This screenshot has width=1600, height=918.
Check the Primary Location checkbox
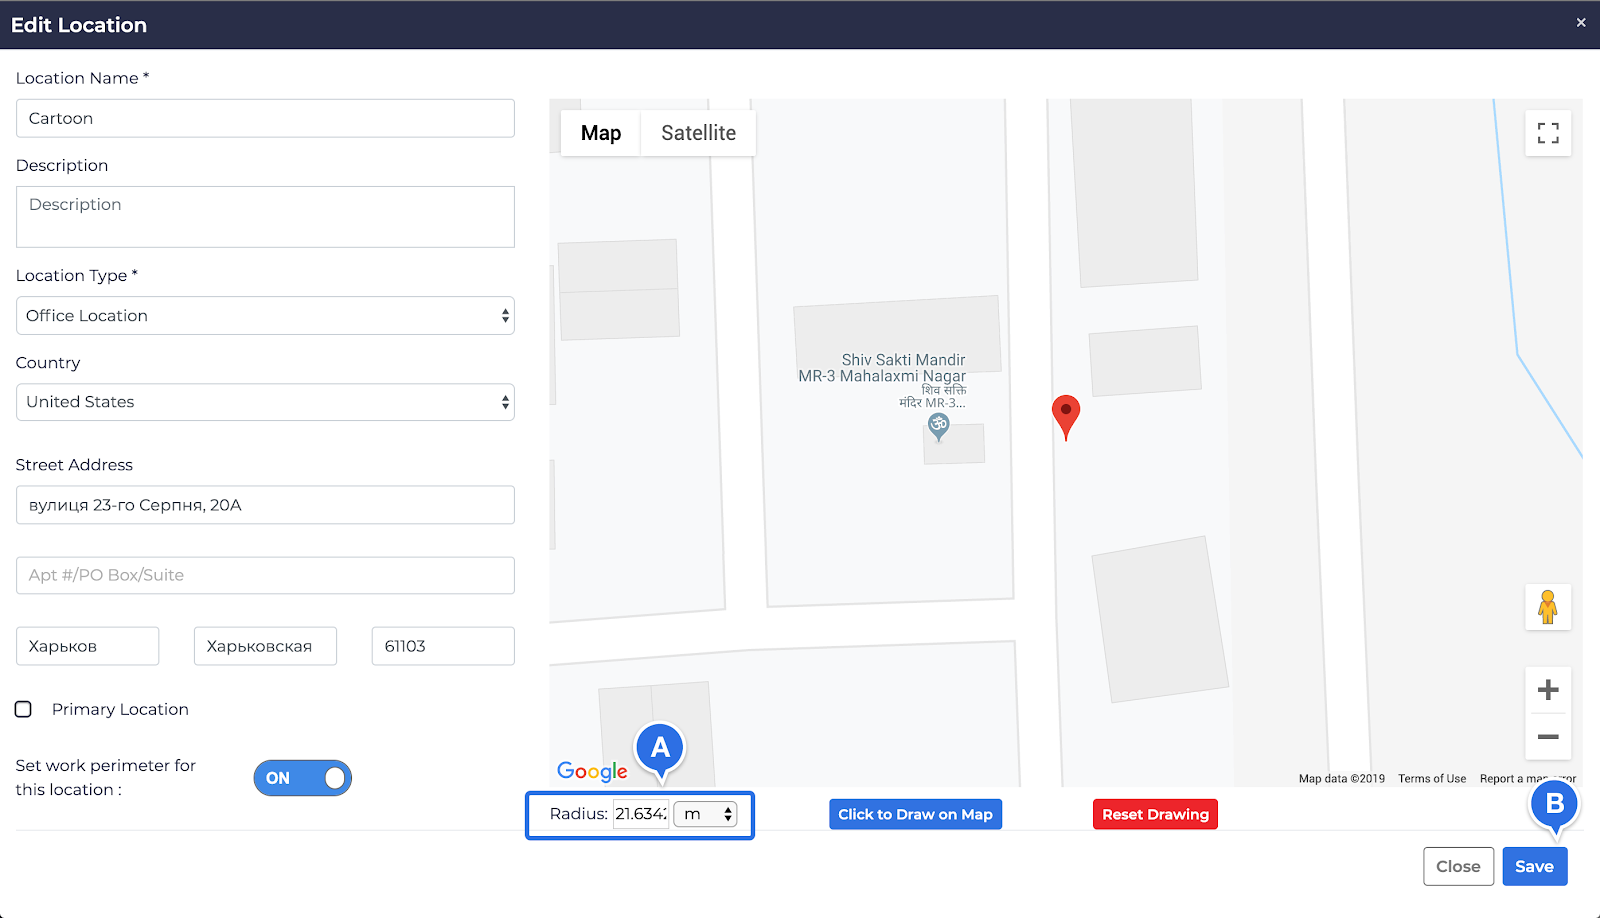[24, 709]
